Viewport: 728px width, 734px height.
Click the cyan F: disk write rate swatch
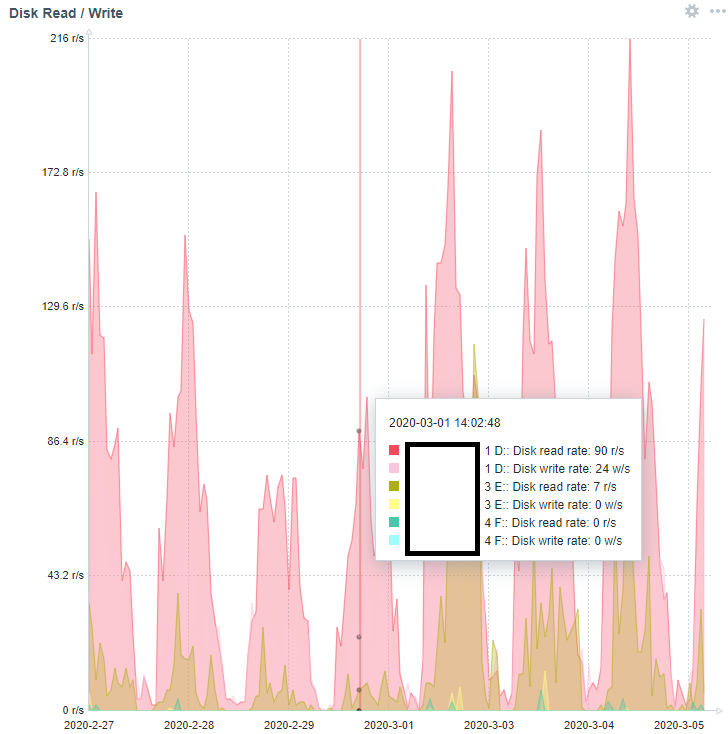[394, 540]
